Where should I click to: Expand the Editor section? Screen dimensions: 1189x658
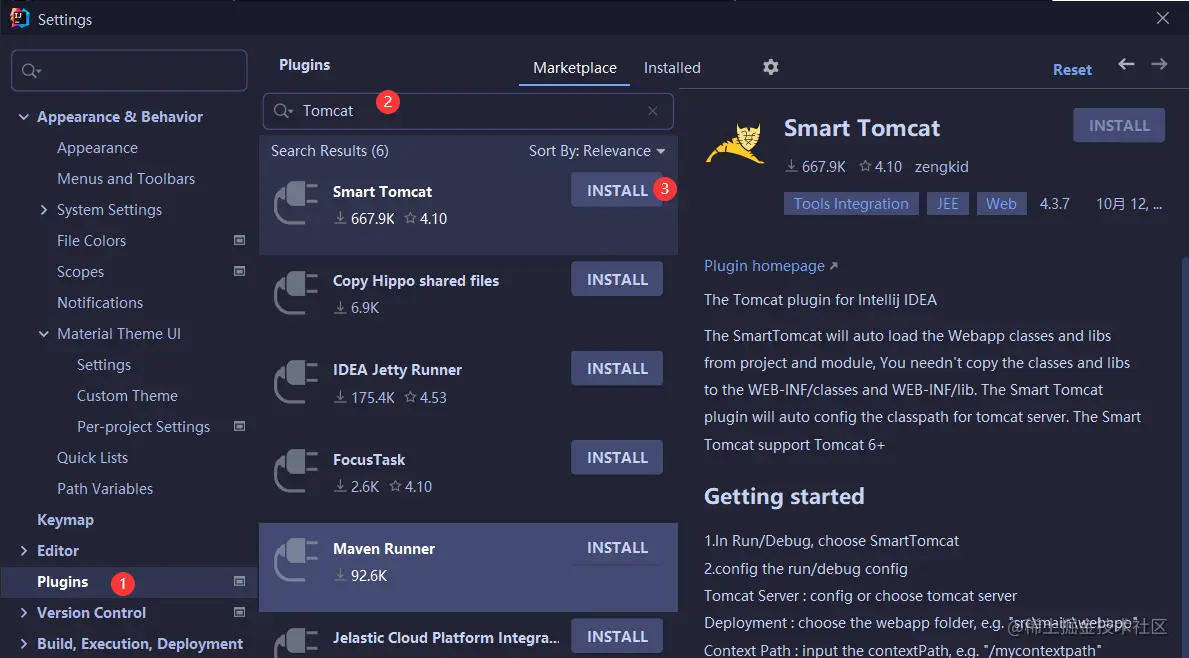(x=24, y=550)
